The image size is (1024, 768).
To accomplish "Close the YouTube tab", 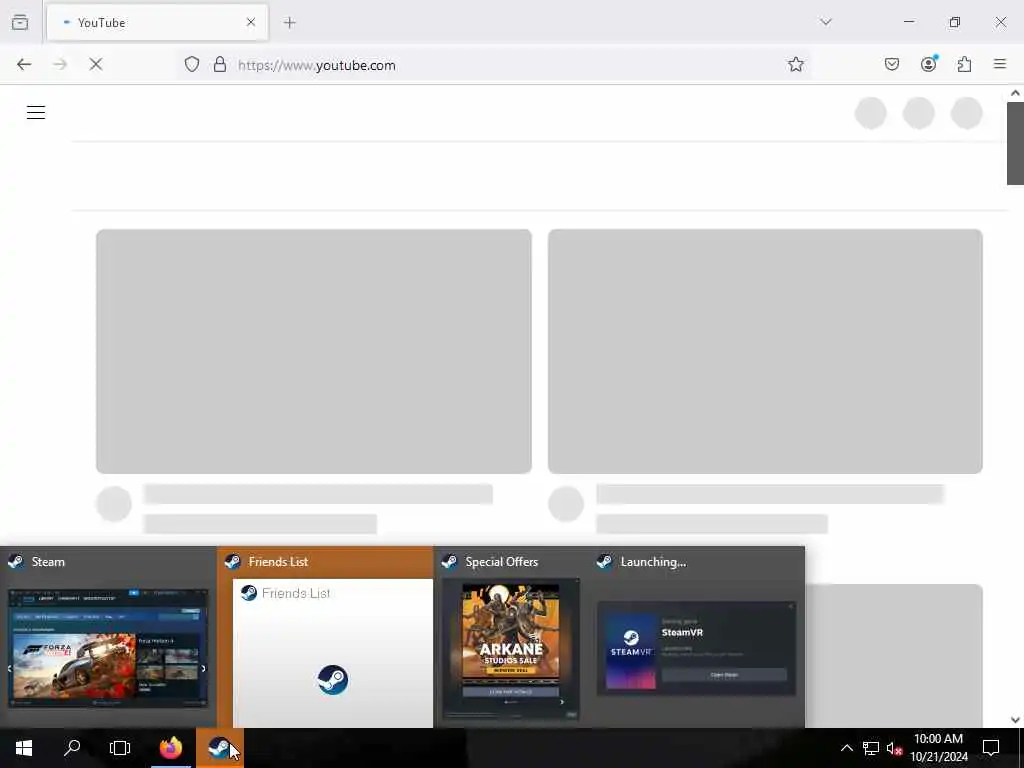I will [x=251, y=22].
